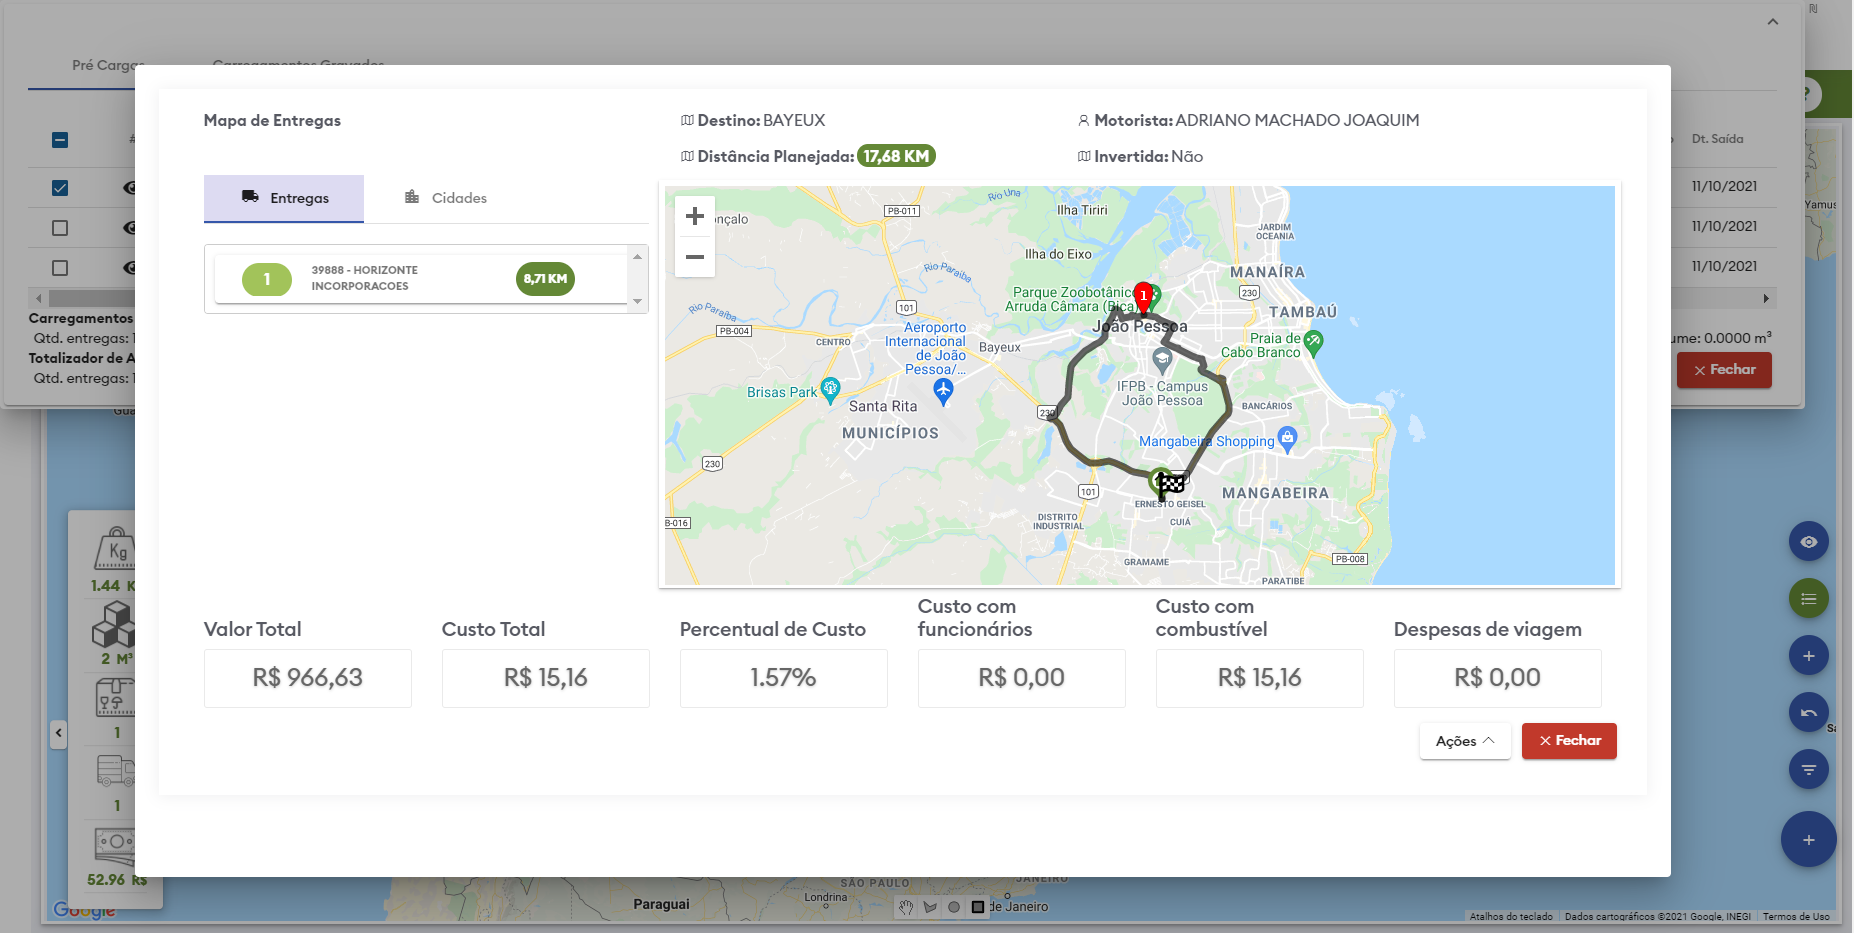
Task: Check the second row checkbox
Action: click(x=60, y=228)
